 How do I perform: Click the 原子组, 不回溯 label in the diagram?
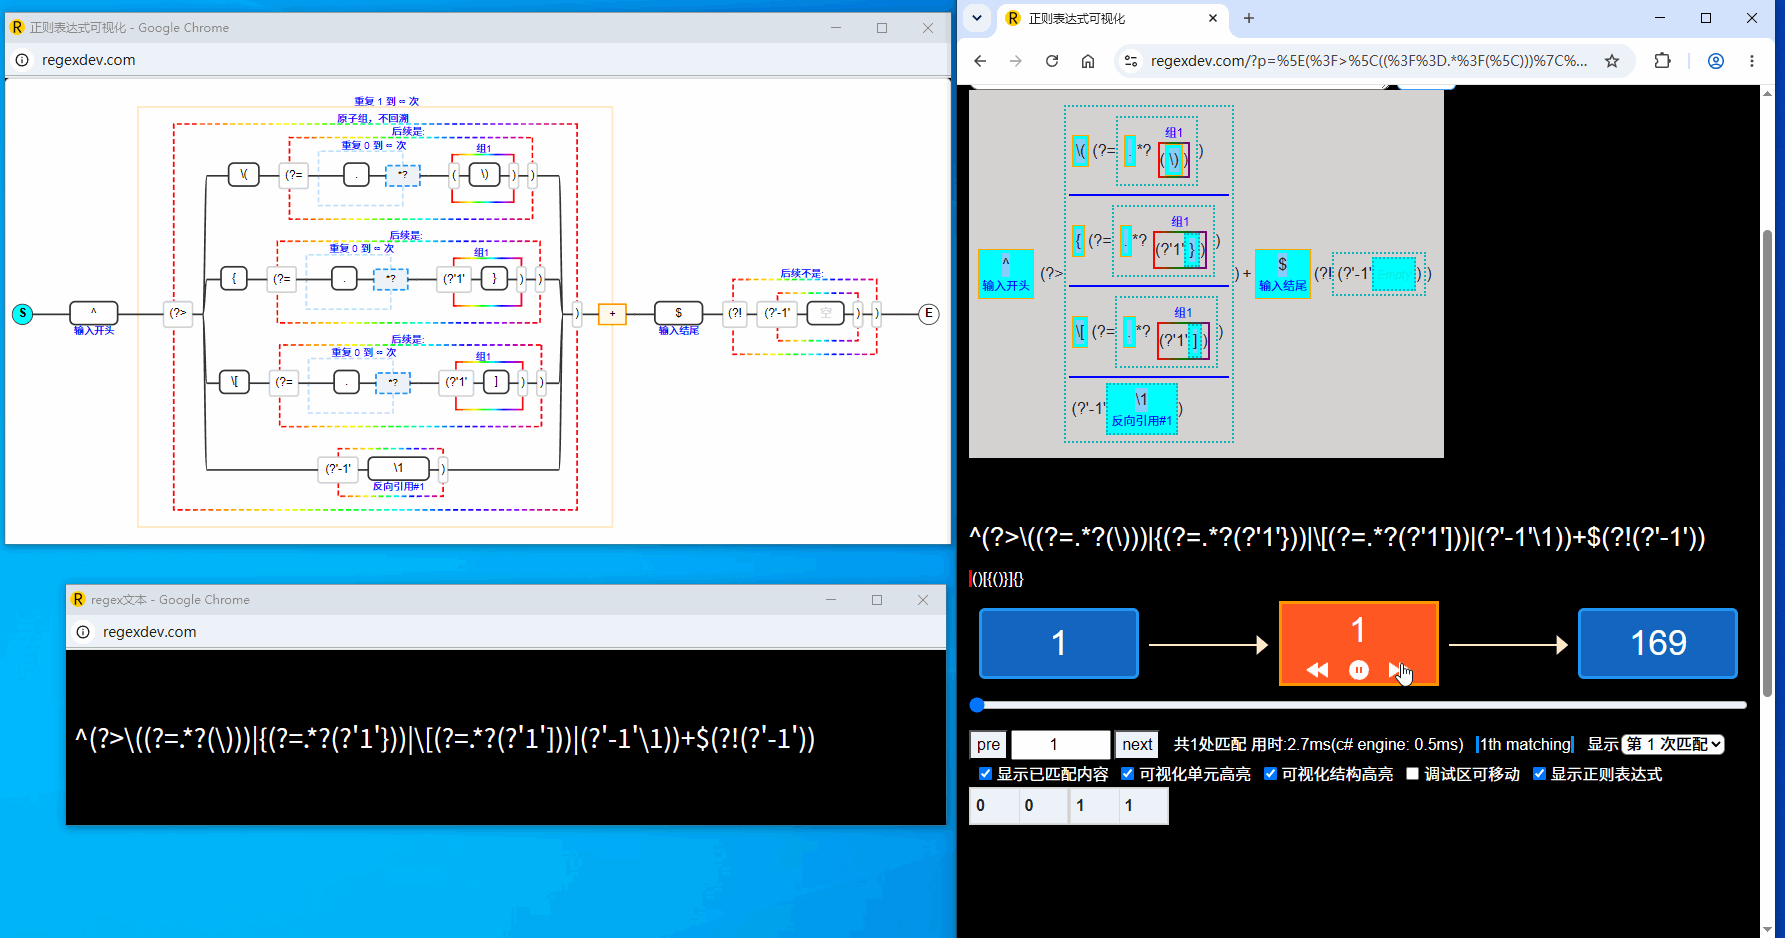coord(373,118)
